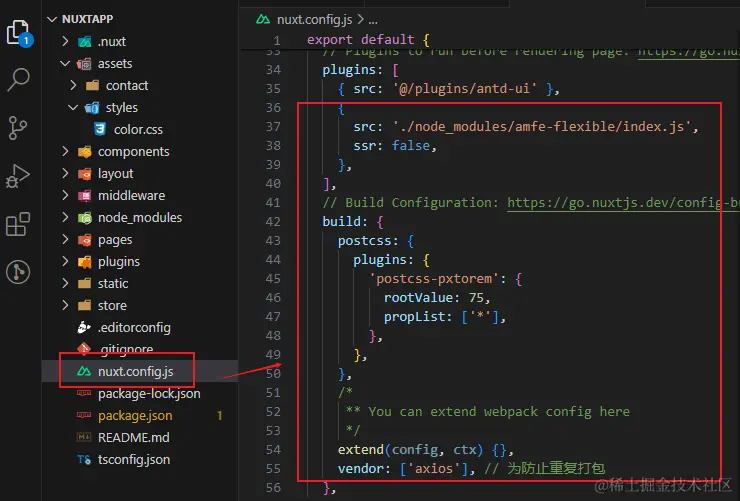This screenshot has height=501, width=740.
Task: Expand the contact folder chevron
Action: click(x=73, y=85)
